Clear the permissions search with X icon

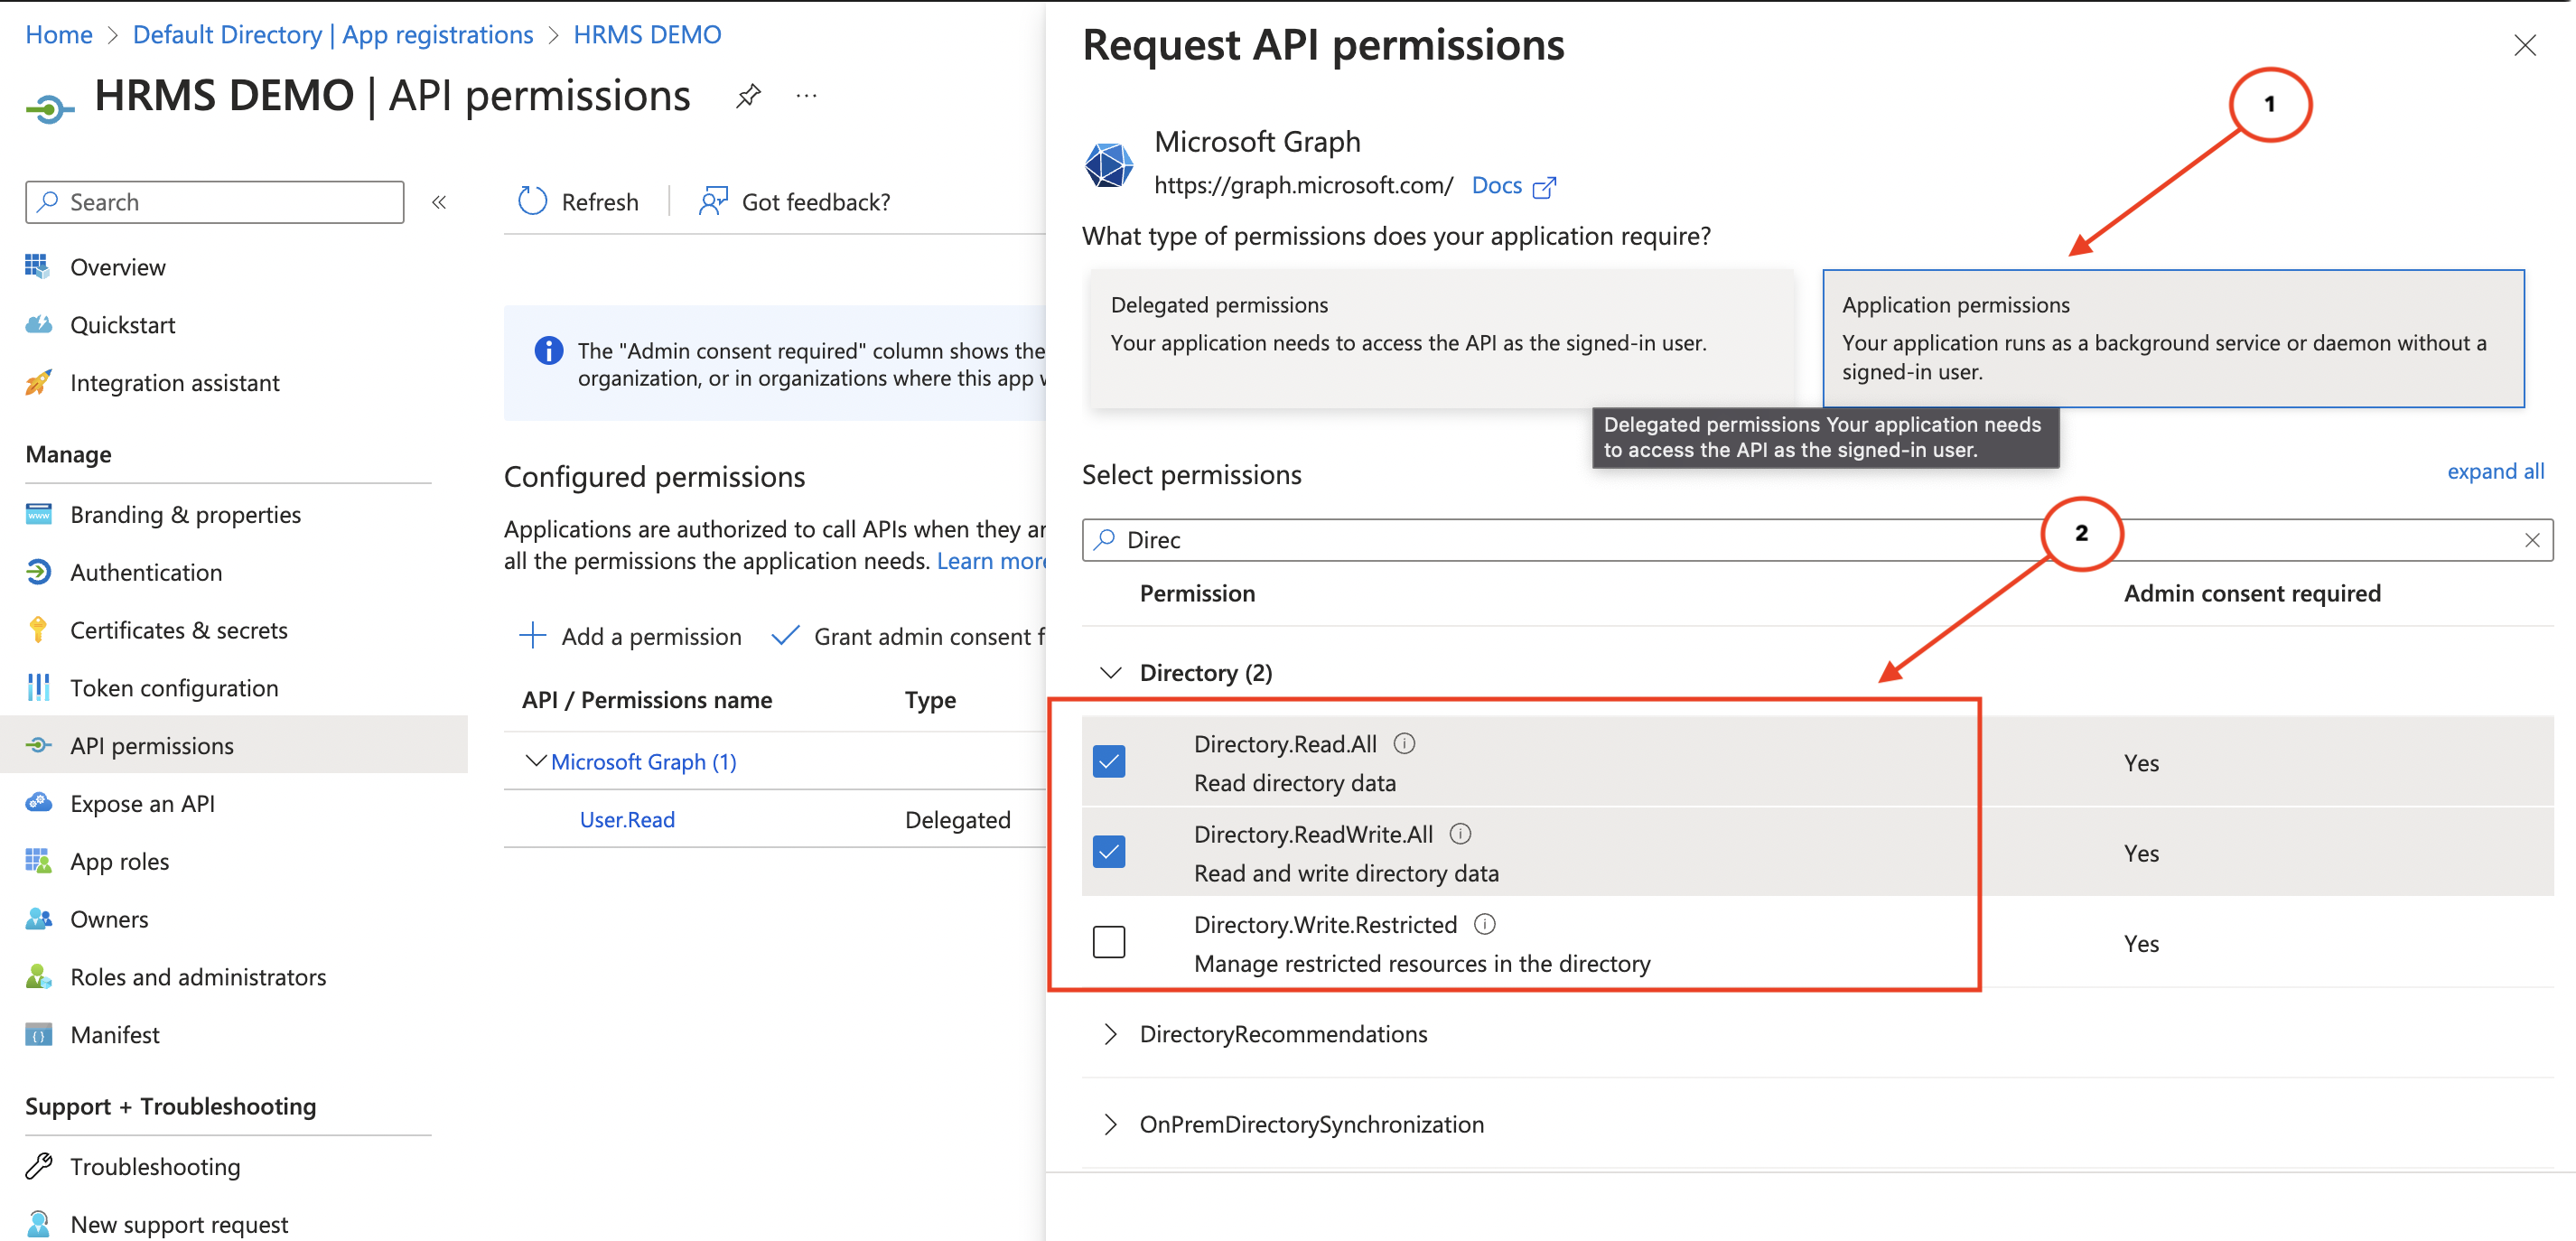click(2531, 540)
